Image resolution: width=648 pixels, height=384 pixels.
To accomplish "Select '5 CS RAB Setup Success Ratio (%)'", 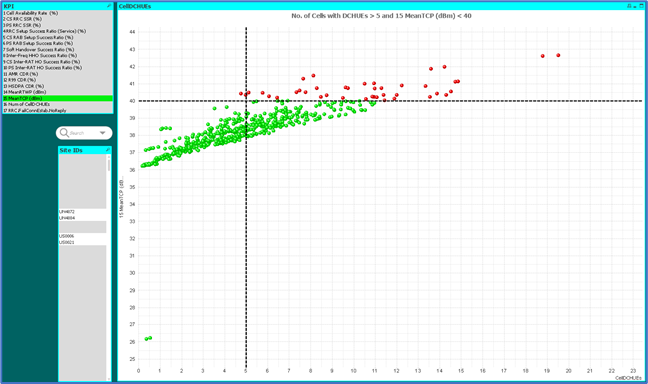I will click(57, 37).
